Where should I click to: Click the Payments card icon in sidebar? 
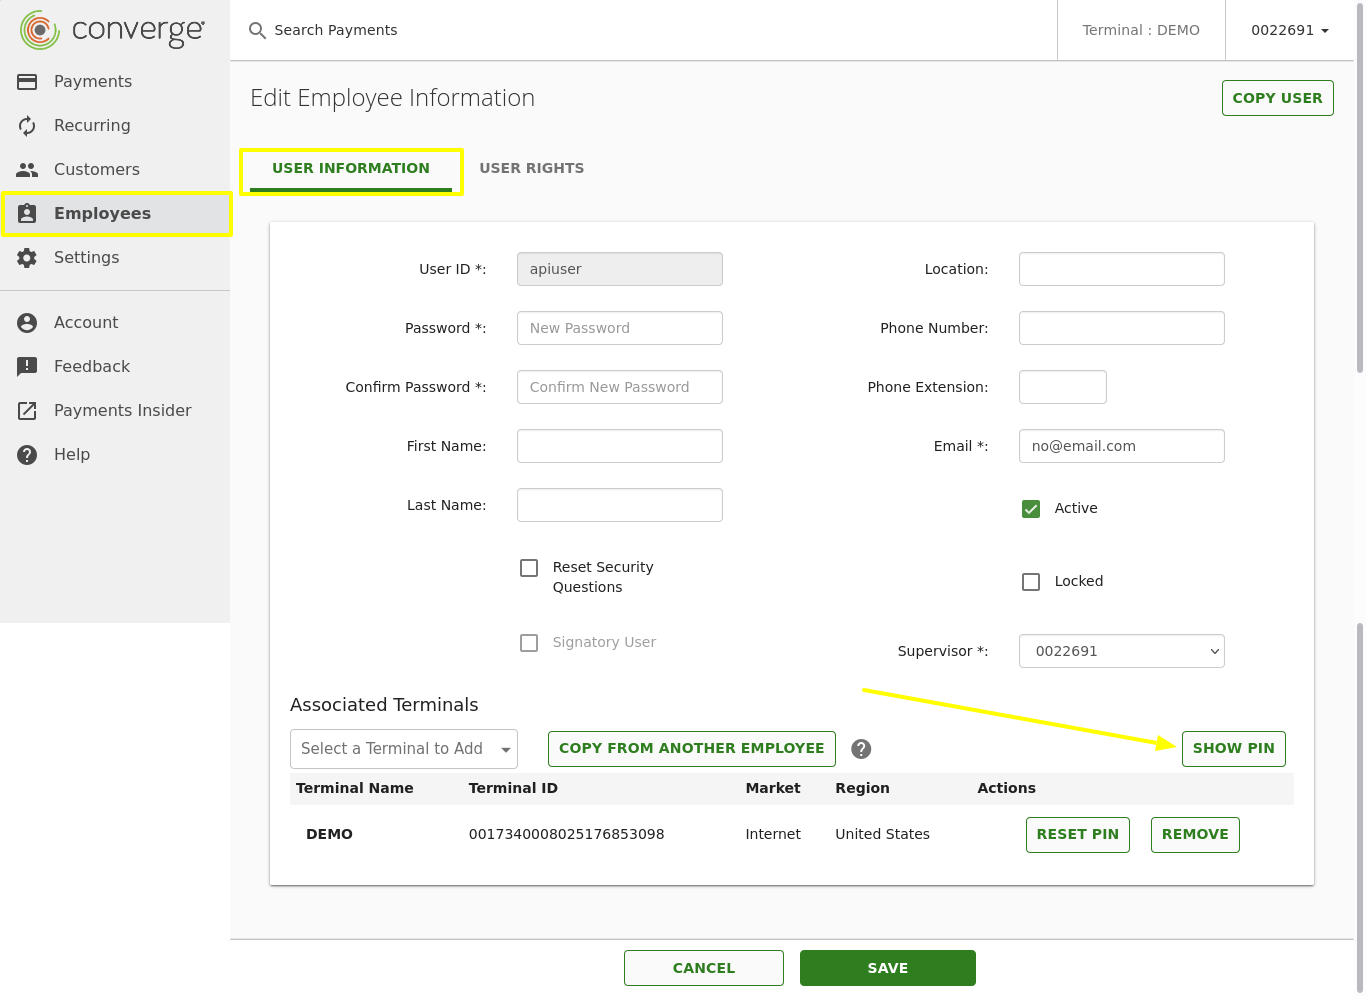(x=27, y=82)
